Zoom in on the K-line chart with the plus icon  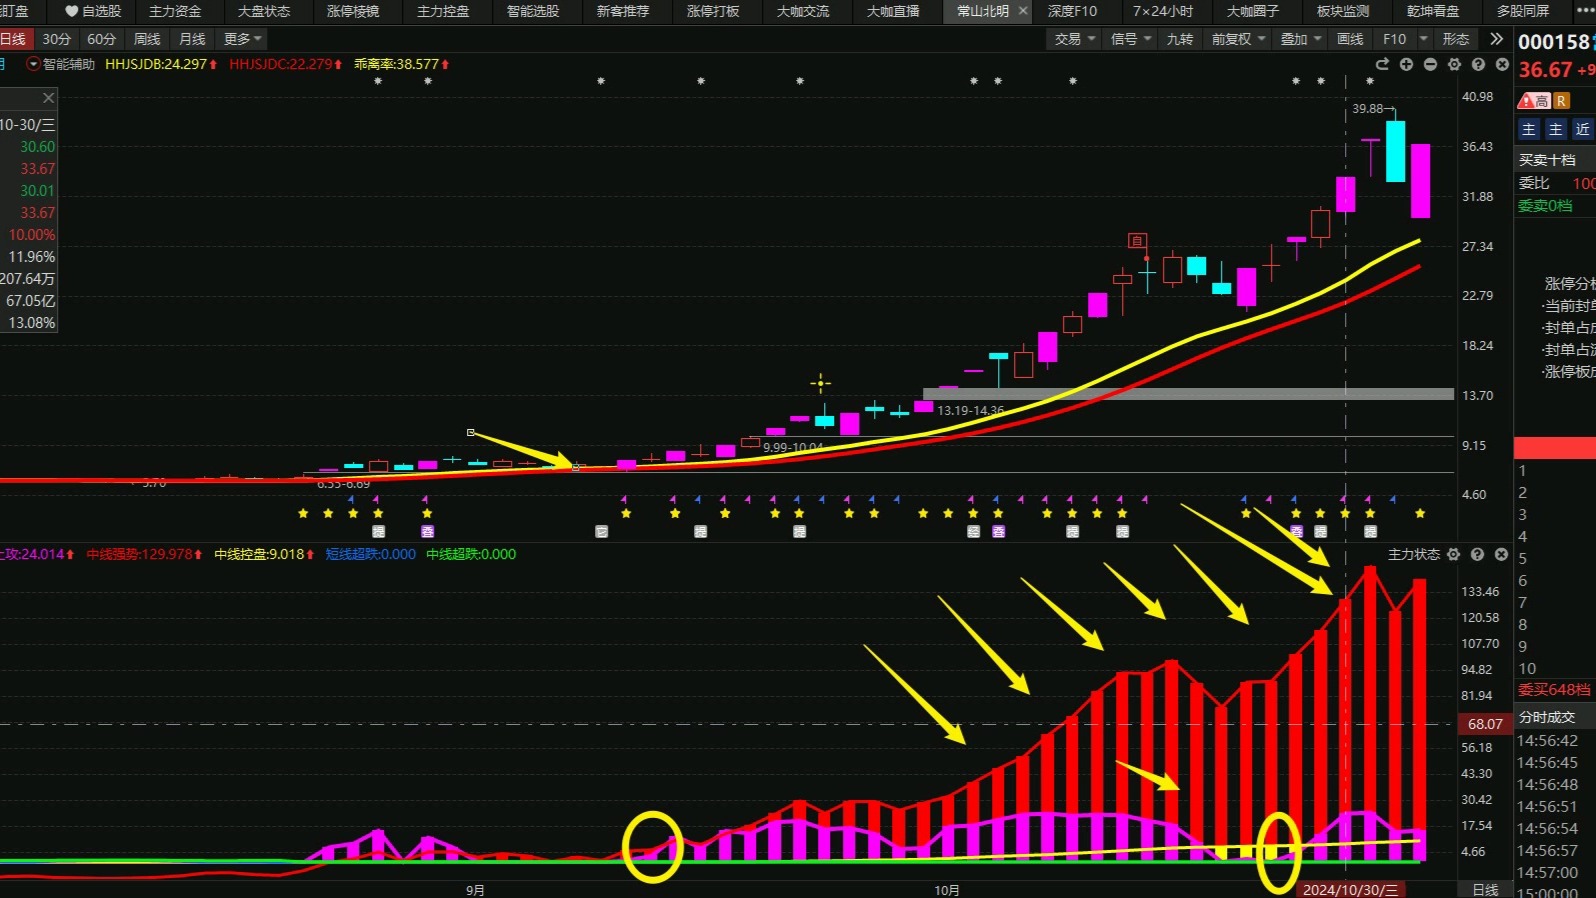tap(1406, 64)
